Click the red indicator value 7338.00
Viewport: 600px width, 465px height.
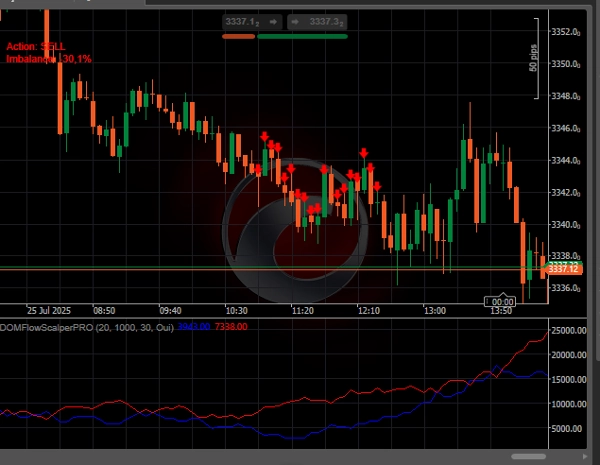tap(231, 327)
